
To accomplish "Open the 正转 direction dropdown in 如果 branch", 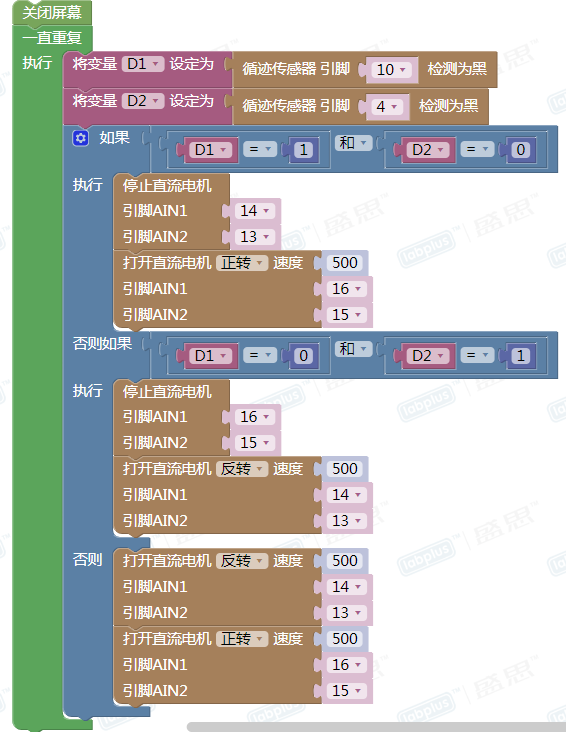I will click(x=242, y=263).
